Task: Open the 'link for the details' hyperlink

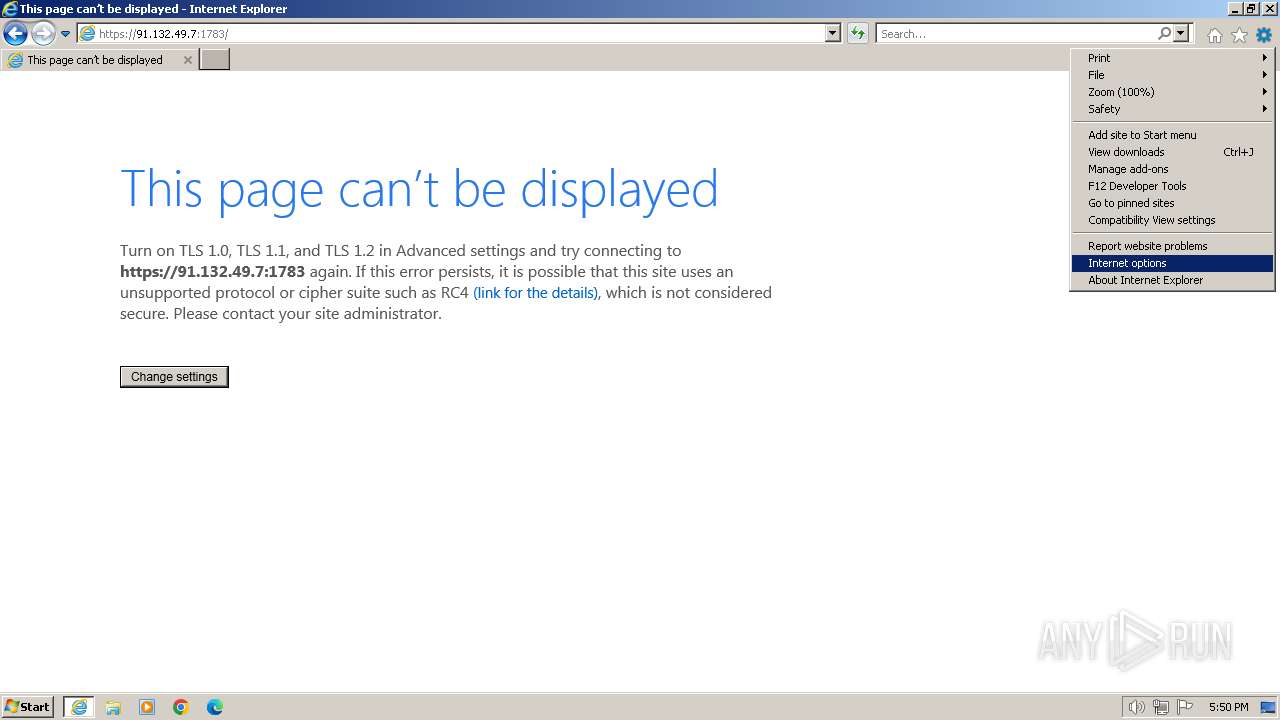Action: (x=536, y=293)
